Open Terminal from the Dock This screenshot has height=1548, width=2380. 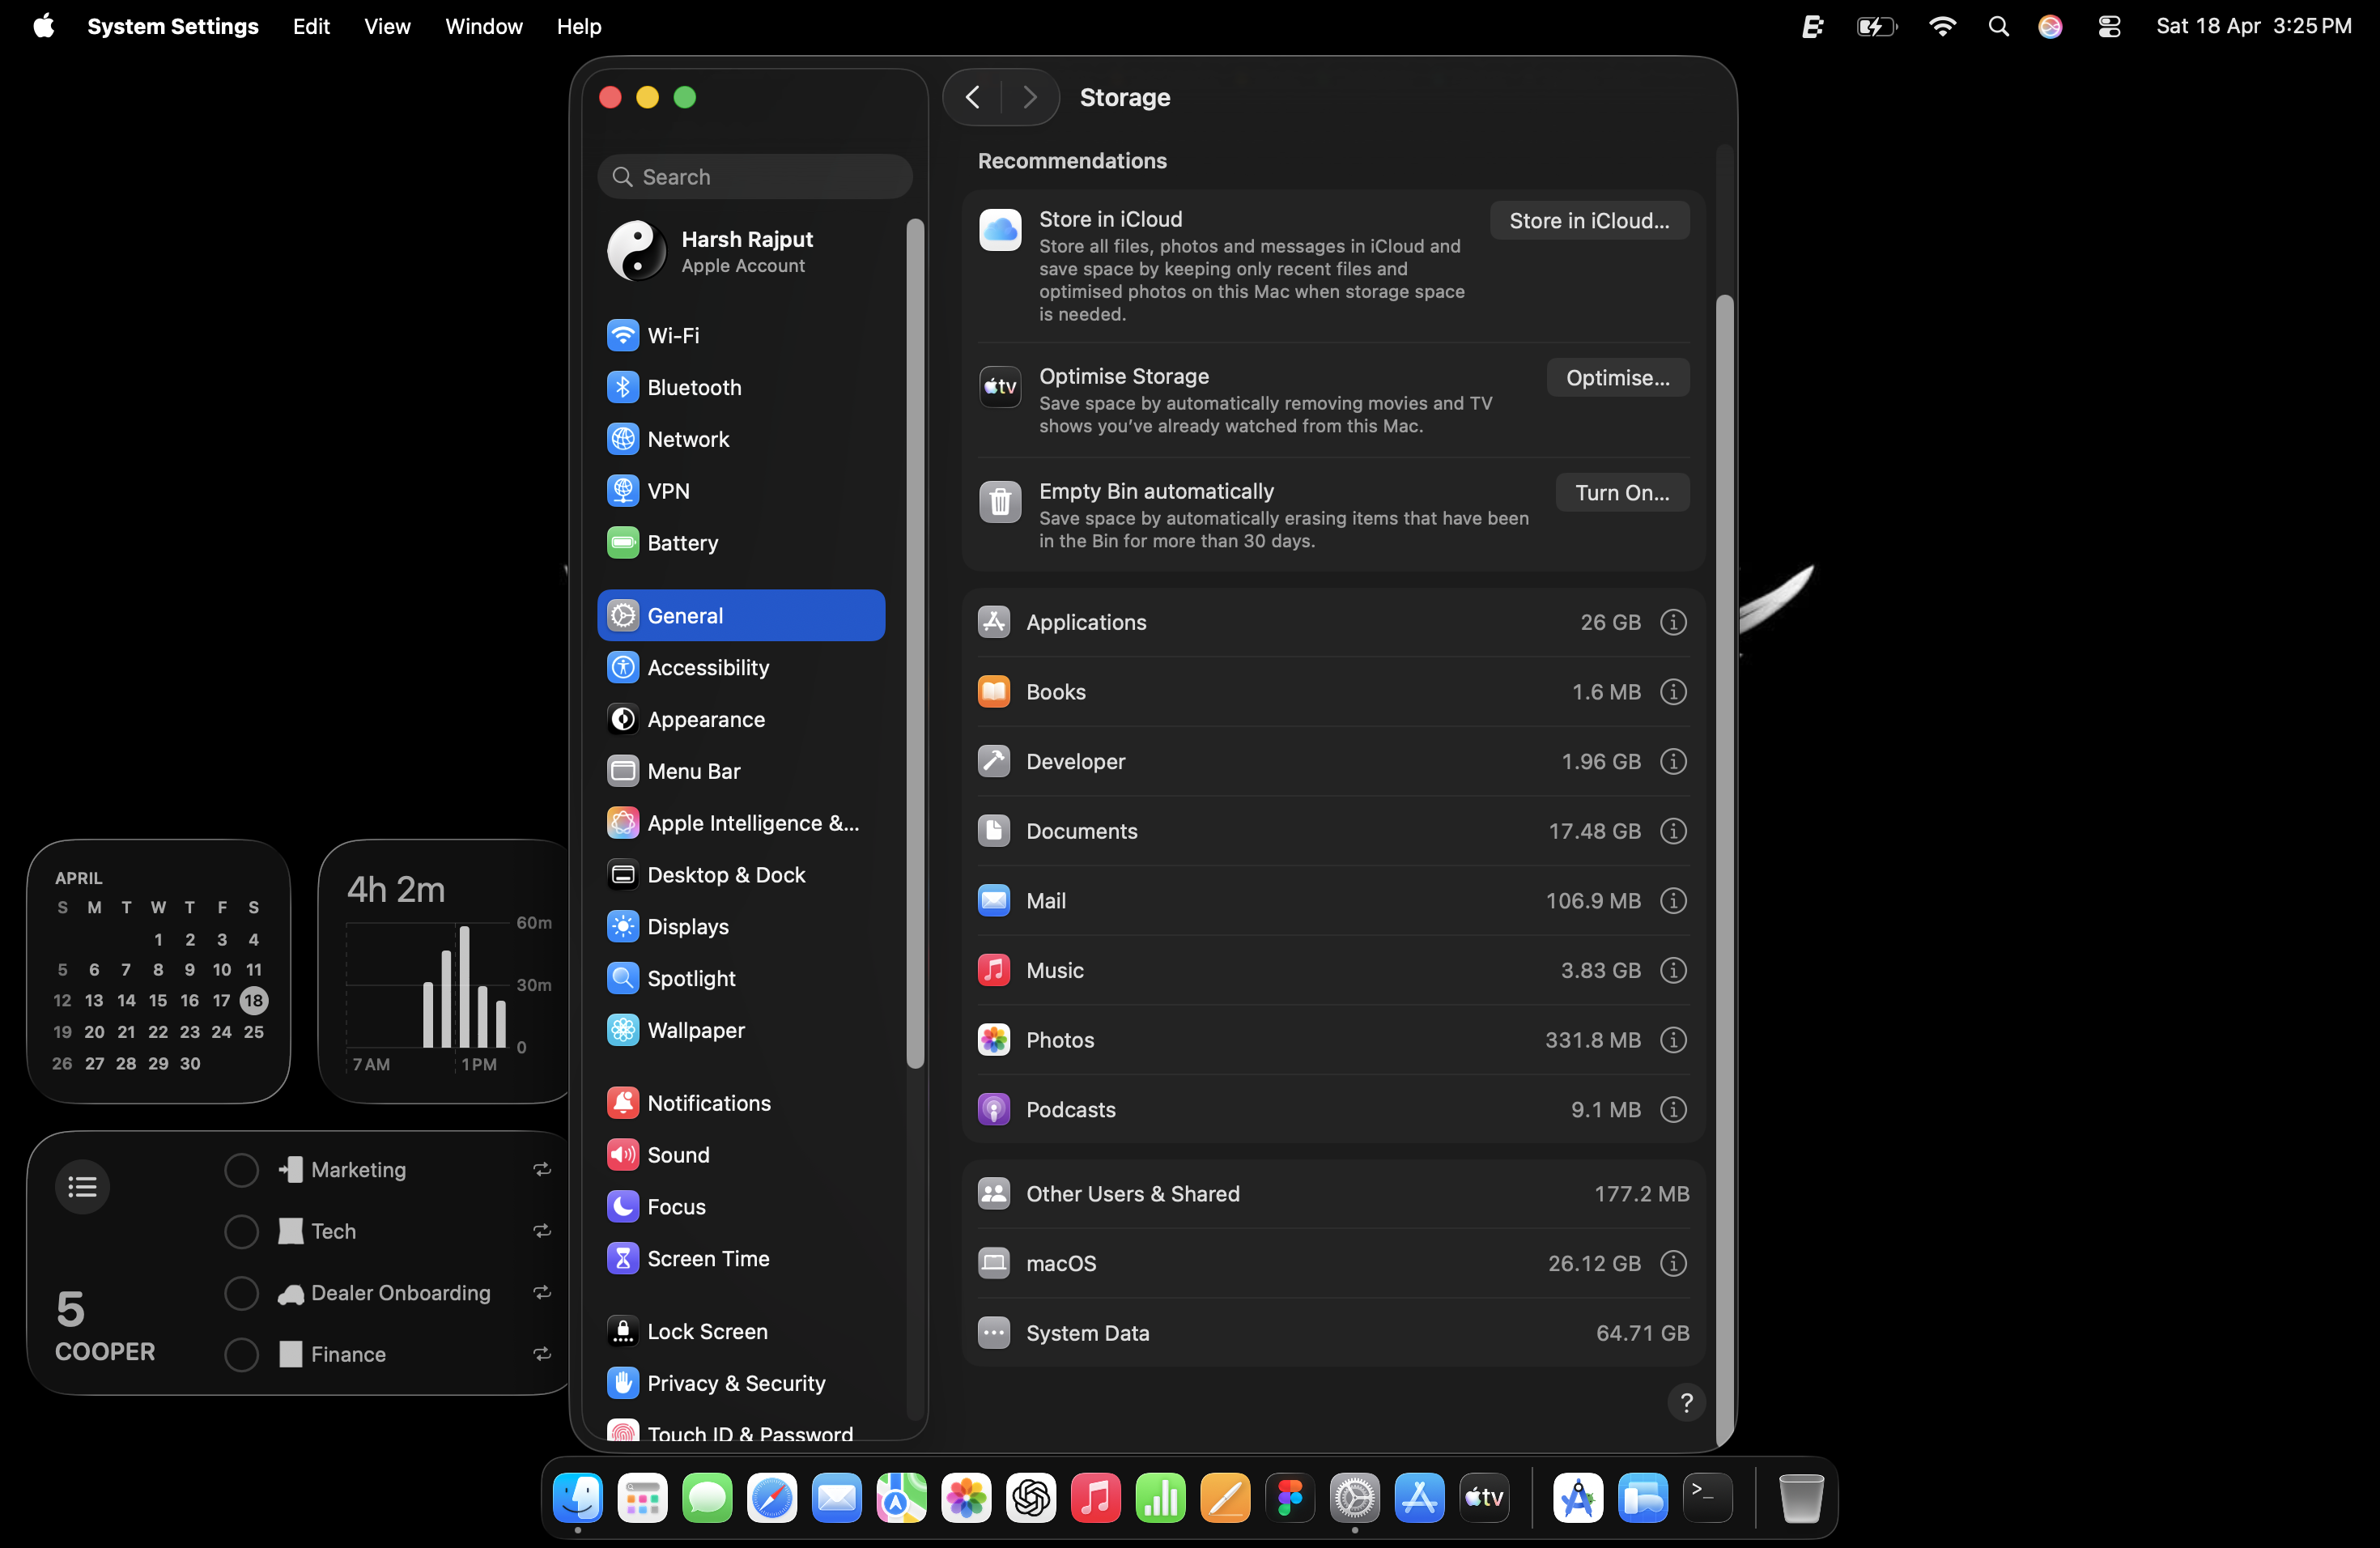point(1707,1497)
